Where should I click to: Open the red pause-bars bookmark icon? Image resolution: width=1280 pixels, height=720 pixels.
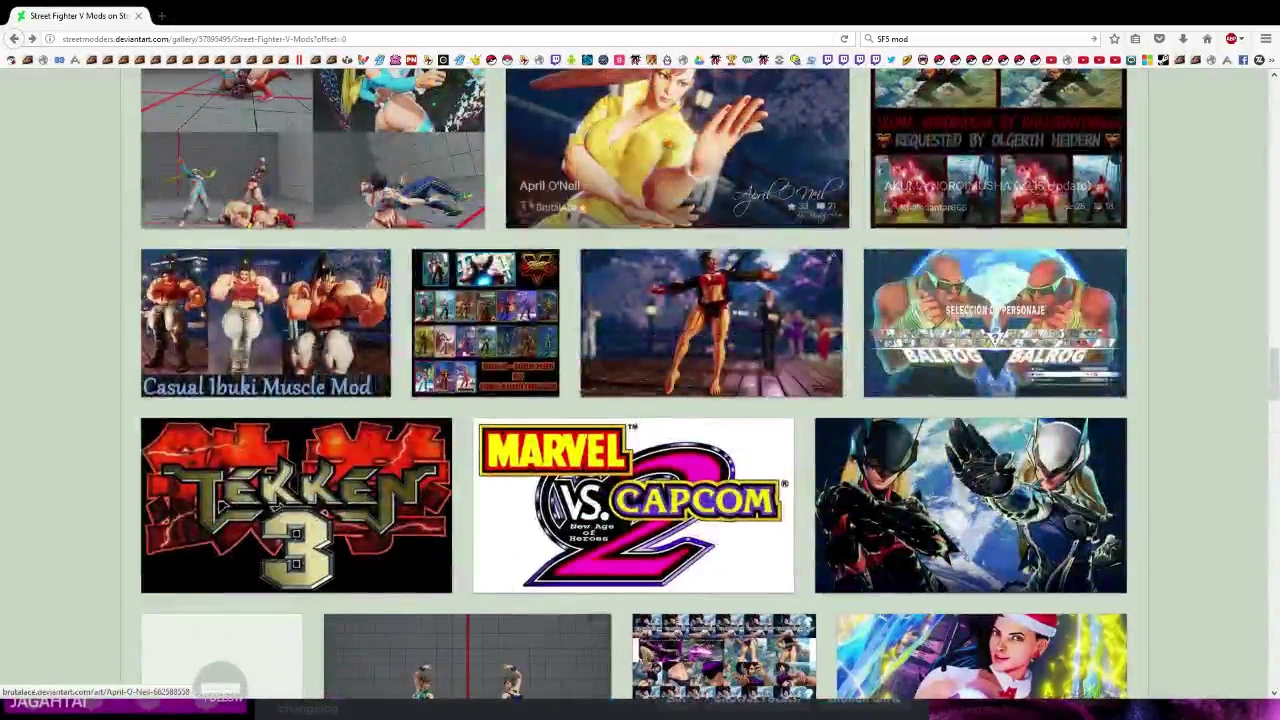pyautogui.click(x=299, y=60)
